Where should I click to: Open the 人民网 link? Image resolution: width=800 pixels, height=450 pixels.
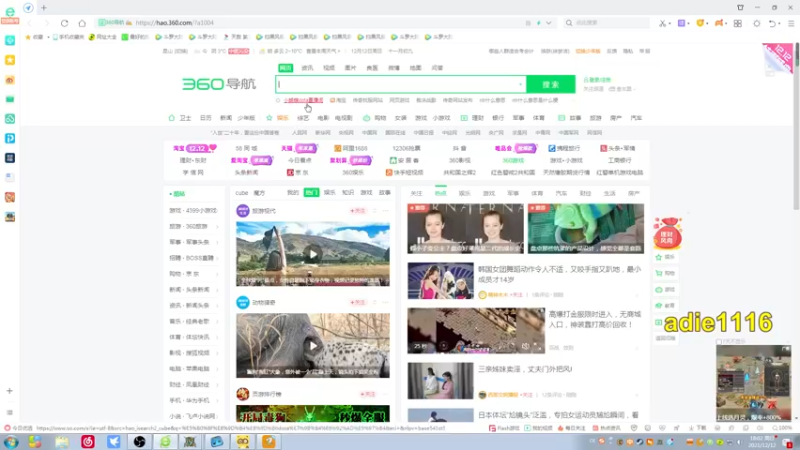pos(299,133)
